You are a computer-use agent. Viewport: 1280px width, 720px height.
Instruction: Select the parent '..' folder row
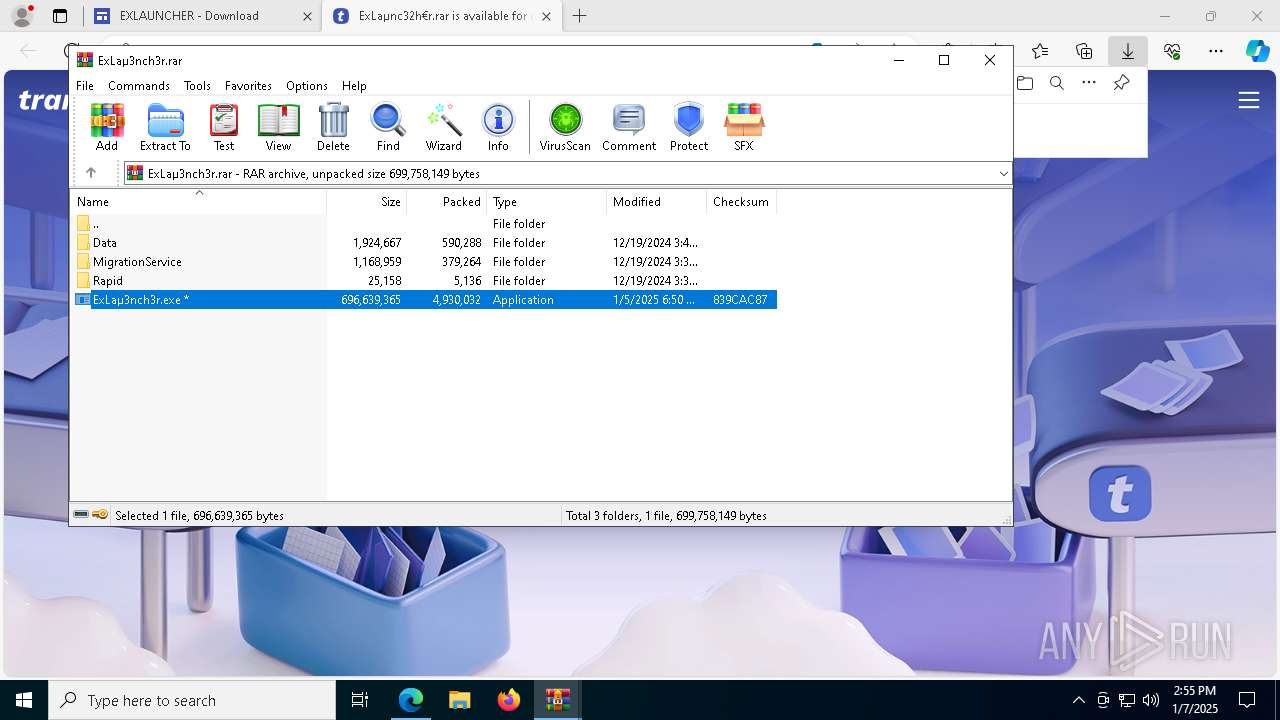click(424, 224)
